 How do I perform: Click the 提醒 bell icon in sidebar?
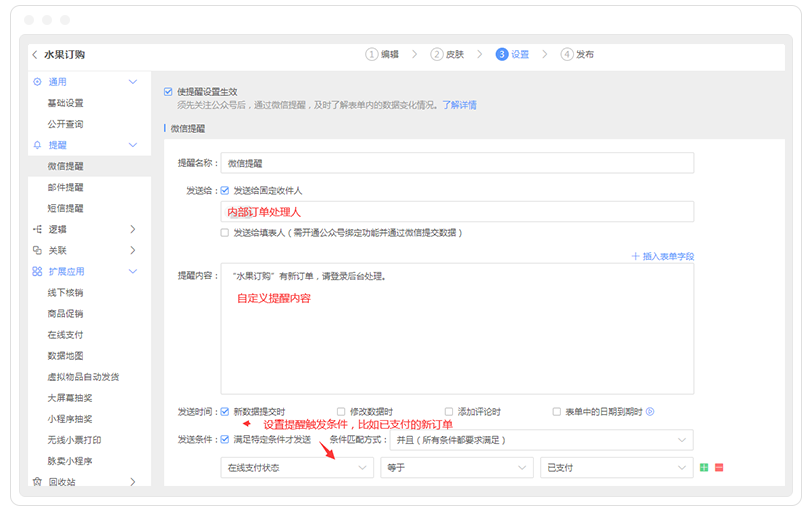pyautogui.click(x=37, y=145)
